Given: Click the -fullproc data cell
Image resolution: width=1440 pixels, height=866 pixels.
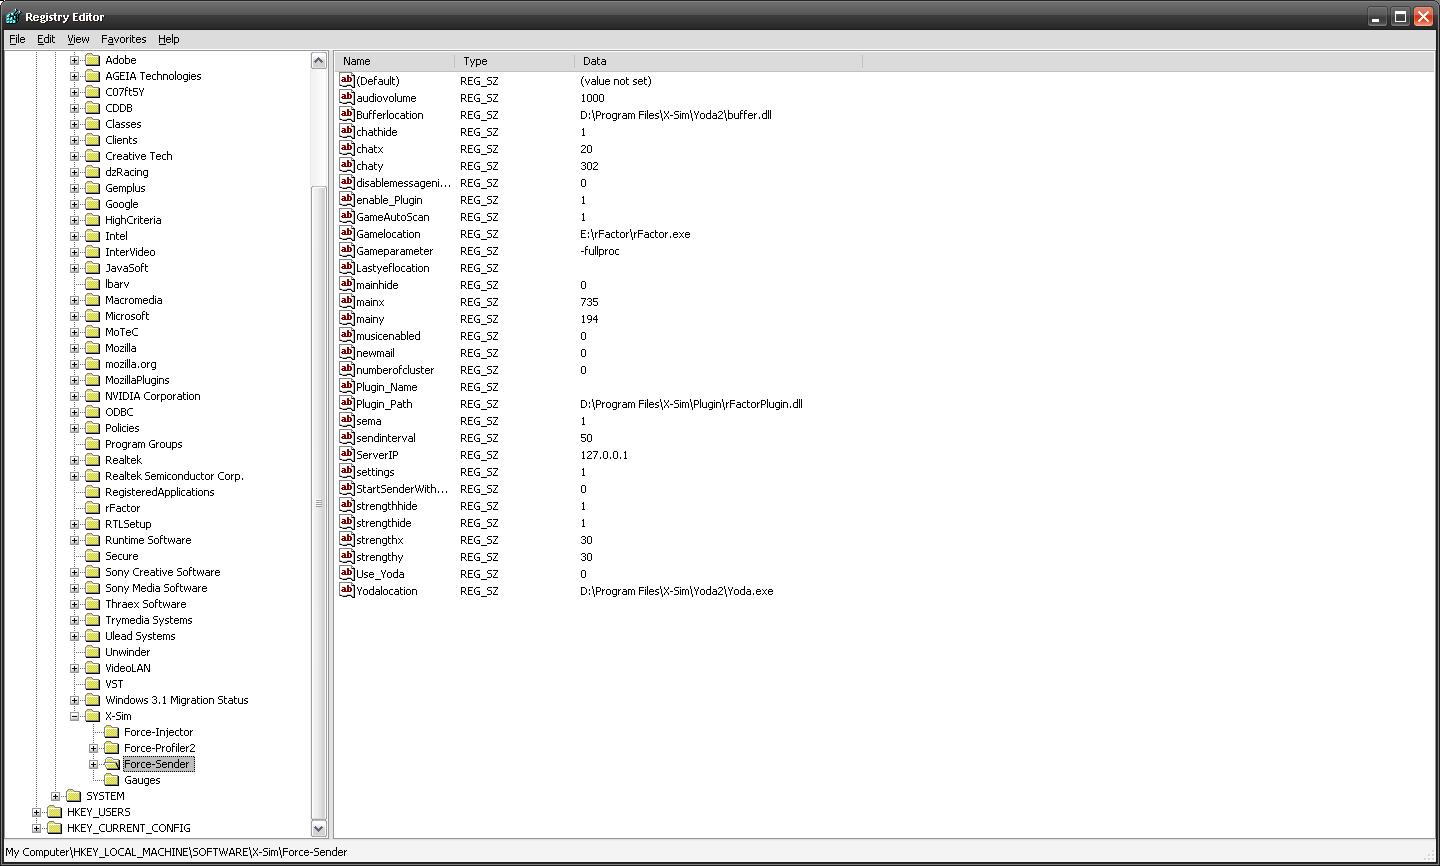Looking at the screenshot, I should (599, 251).
